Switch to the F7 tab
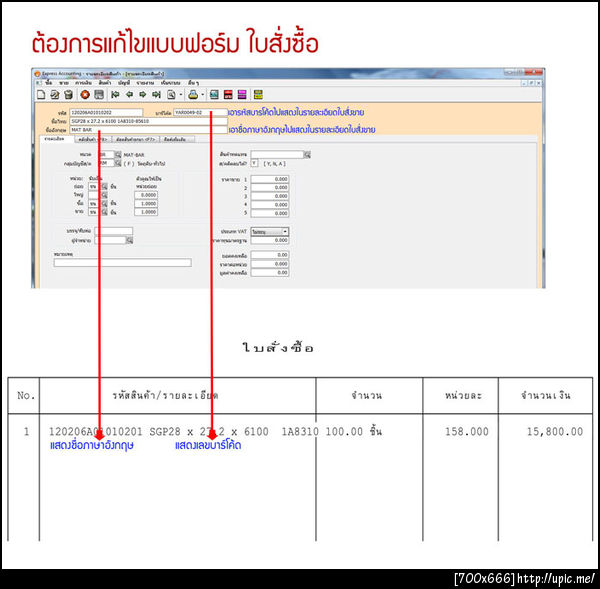This screenshot has width=600, height=589. (x=135, y=139)
